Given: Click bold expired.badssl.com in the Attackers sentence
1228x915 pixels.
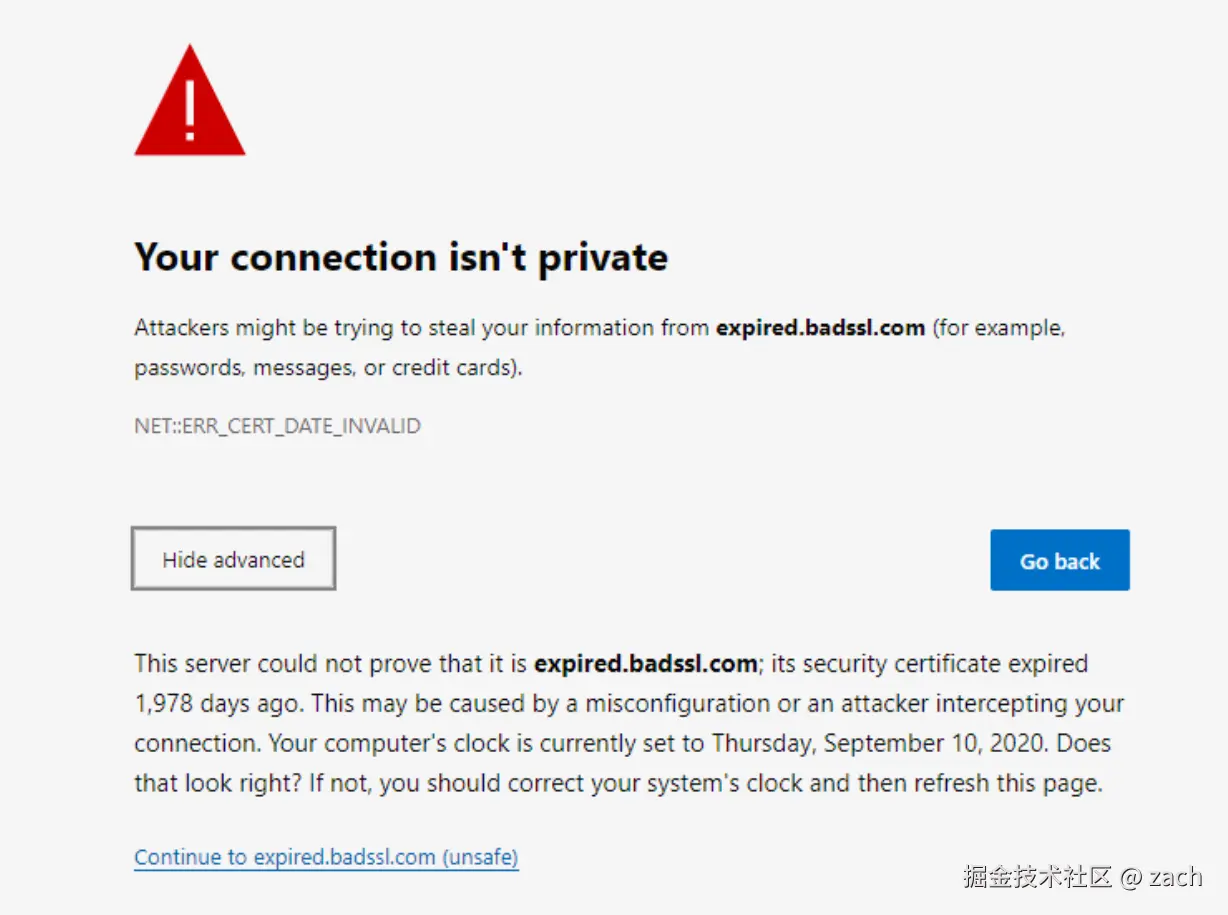Looking at the screenshot, I should point(820,328).
